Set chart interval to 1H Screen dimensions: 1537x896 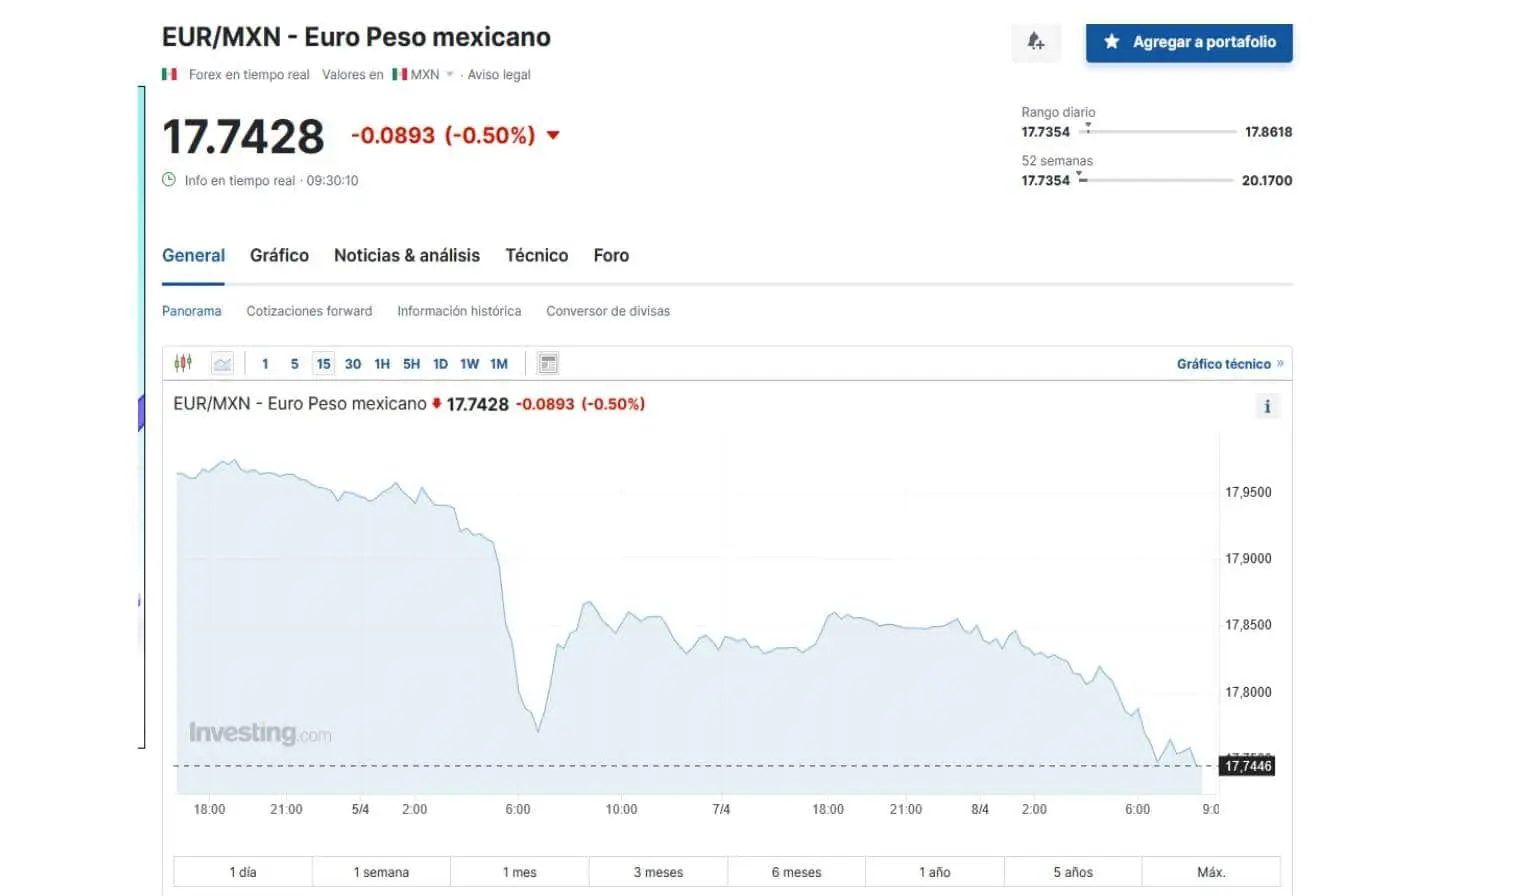[x=382, y=364]
